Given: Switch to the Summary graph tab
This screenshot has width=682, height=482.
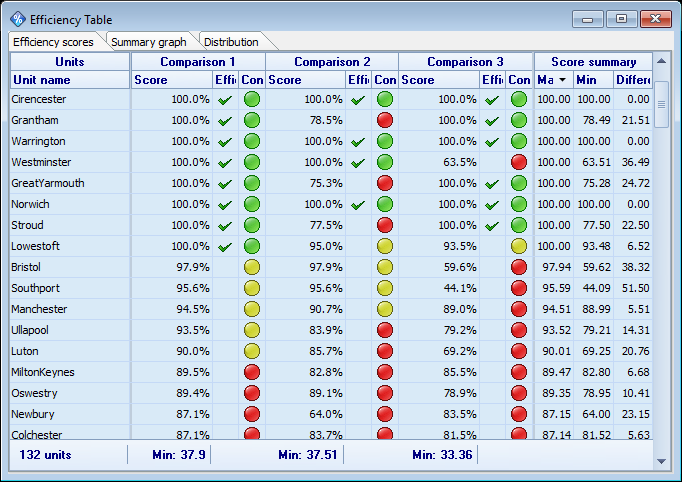Looking at the screenshot, I should 149,42.
